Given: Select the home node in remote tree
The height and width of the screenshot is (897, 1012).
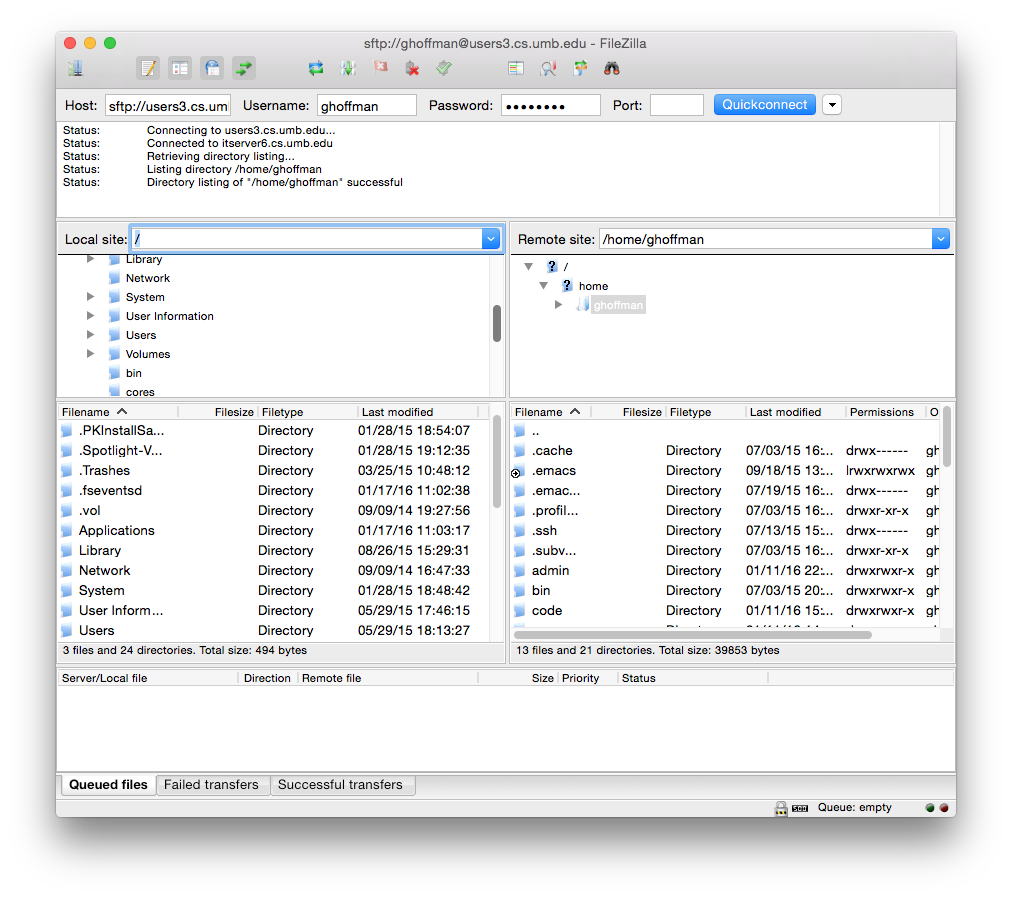Looking at the screenshot, I should (593, 286).
